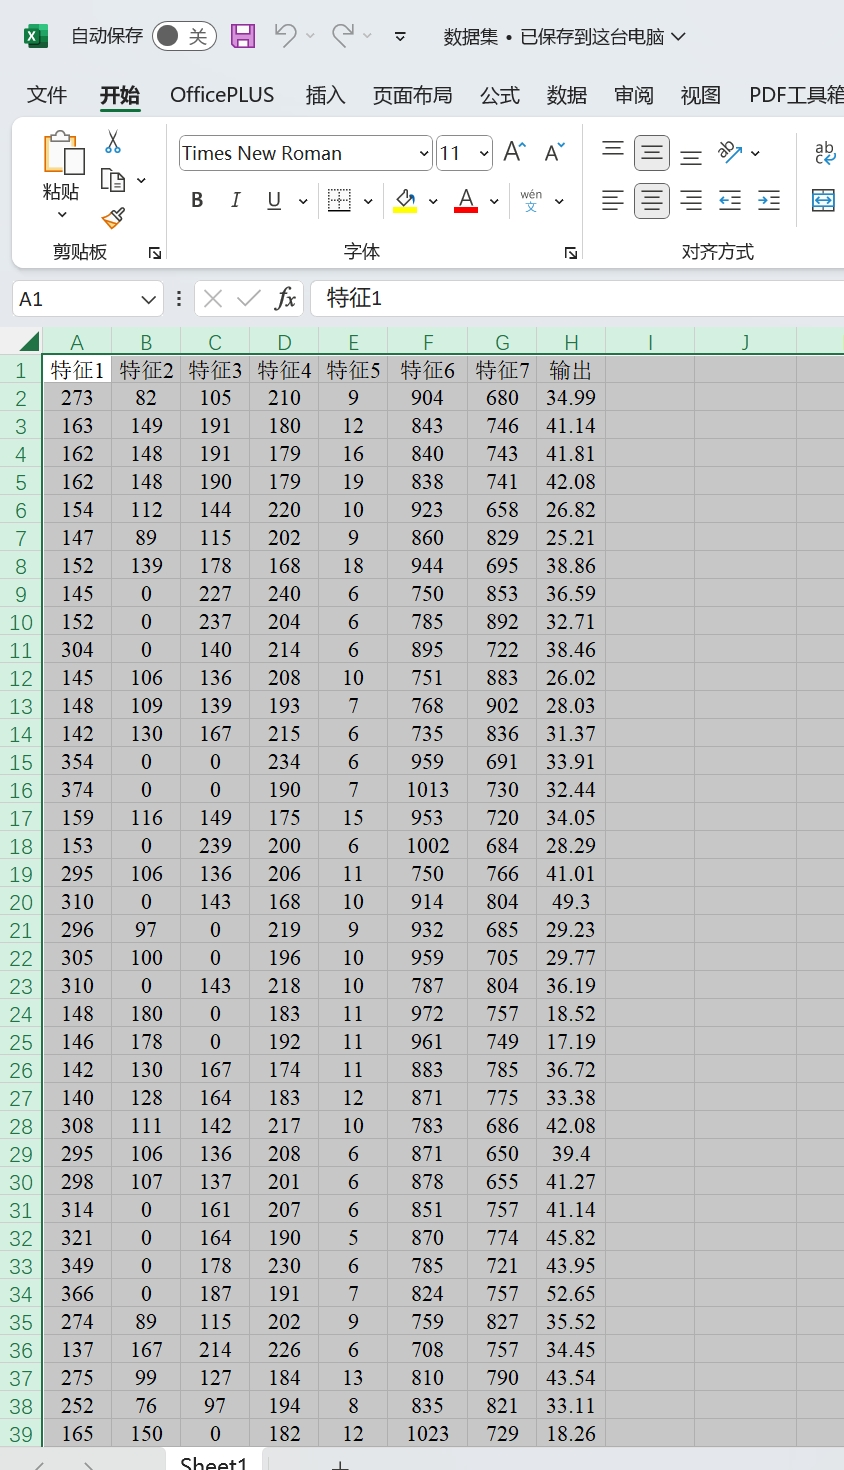Click the Borders icon
Viewport: 844px width, 1470px height.
340,200
